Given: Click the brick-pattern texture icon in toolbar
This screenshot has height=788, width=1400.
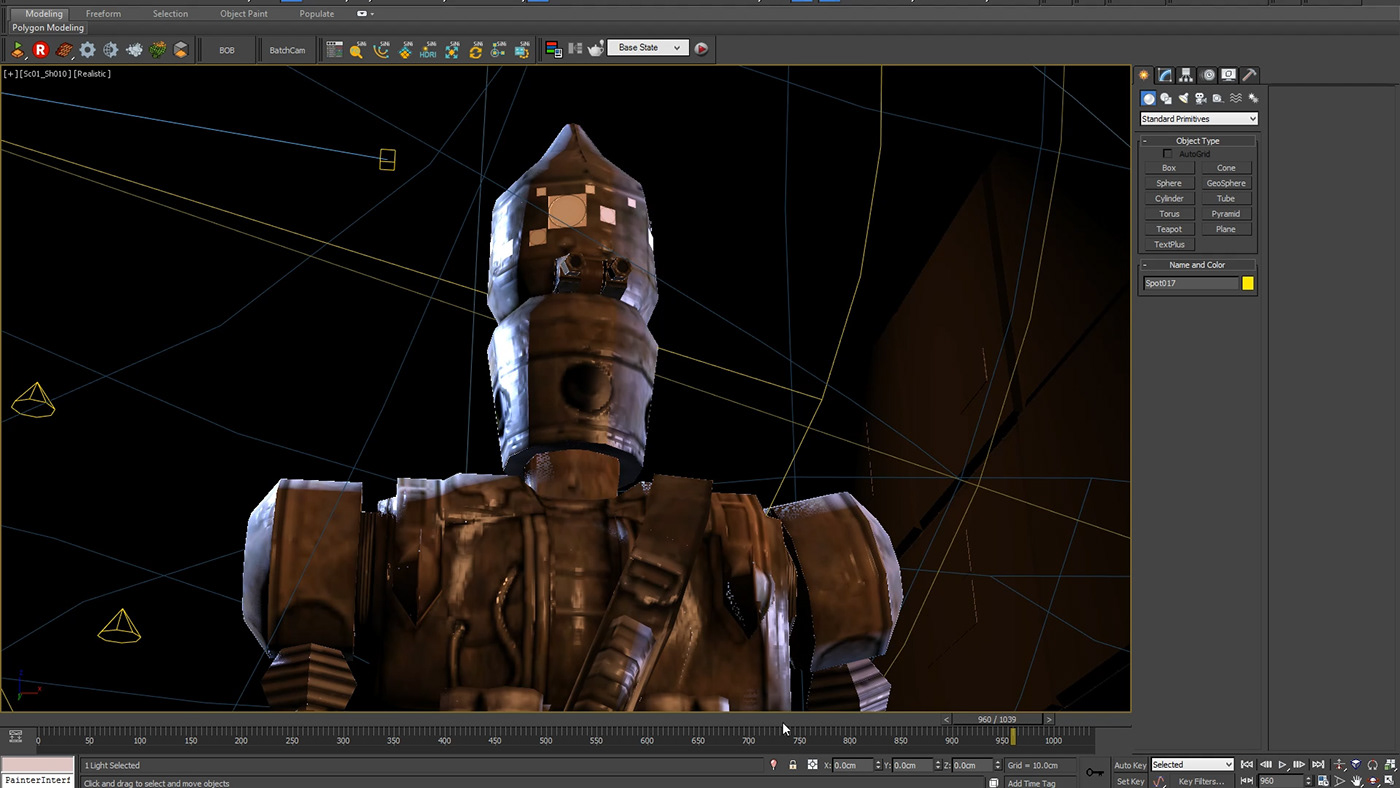Looking at the screenshot, I should [64, 49].
